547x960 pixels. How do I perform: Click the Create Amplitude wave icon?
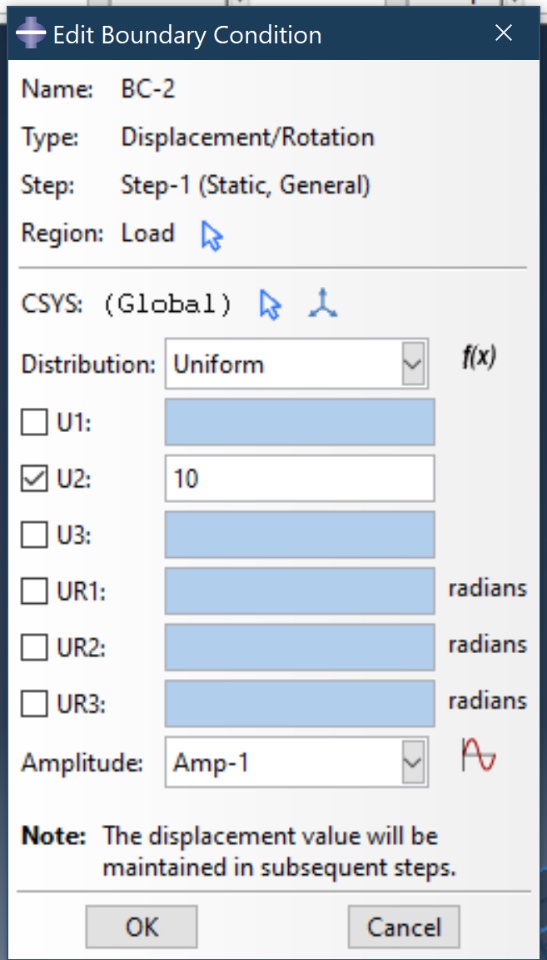click(478, 755)
